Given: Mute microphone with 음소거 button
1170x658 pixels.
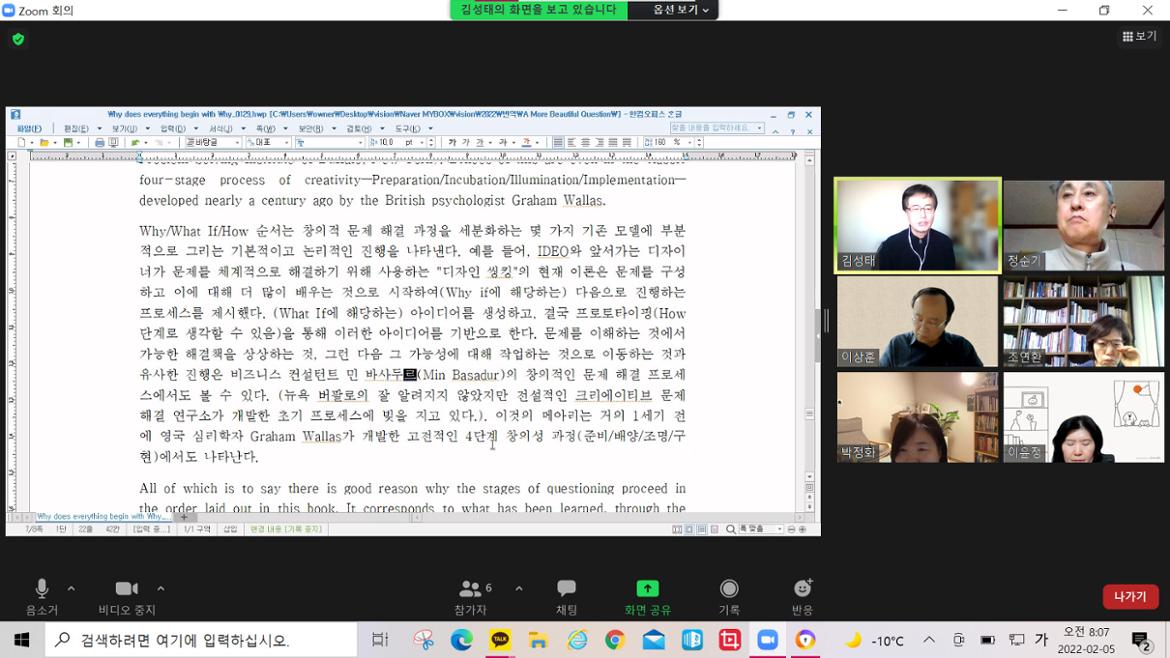Looking at the screenshot, I should coord(41,596).
